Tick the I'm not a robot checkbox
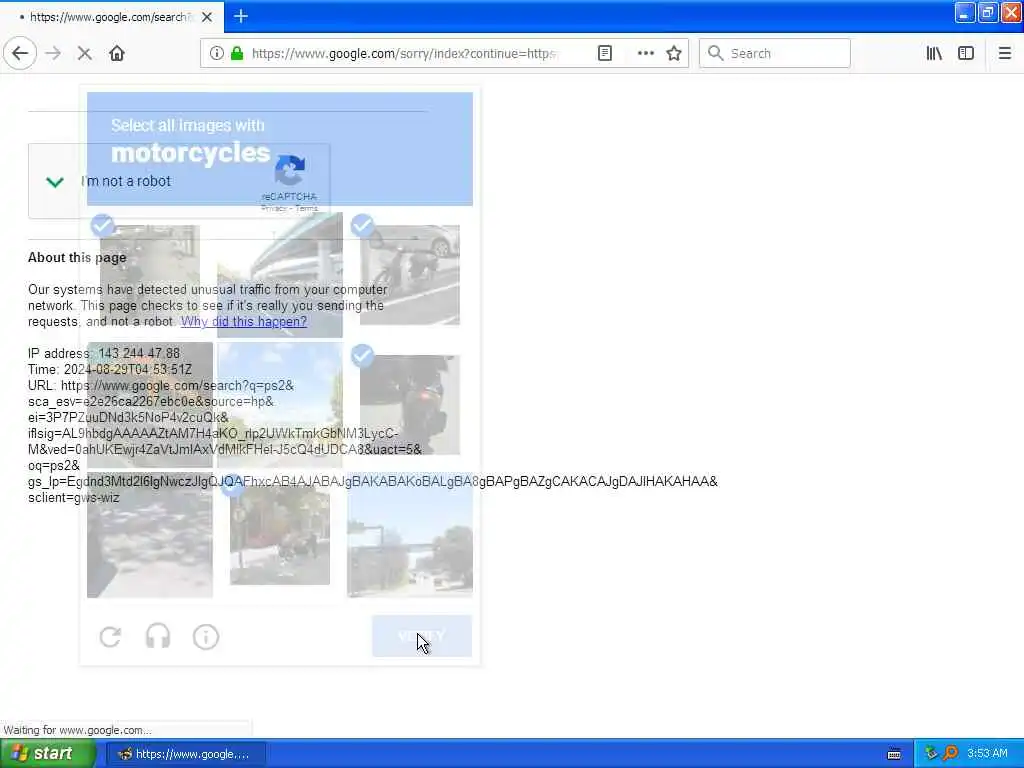This screenshot has width=1024, height=768. [55, 182]
